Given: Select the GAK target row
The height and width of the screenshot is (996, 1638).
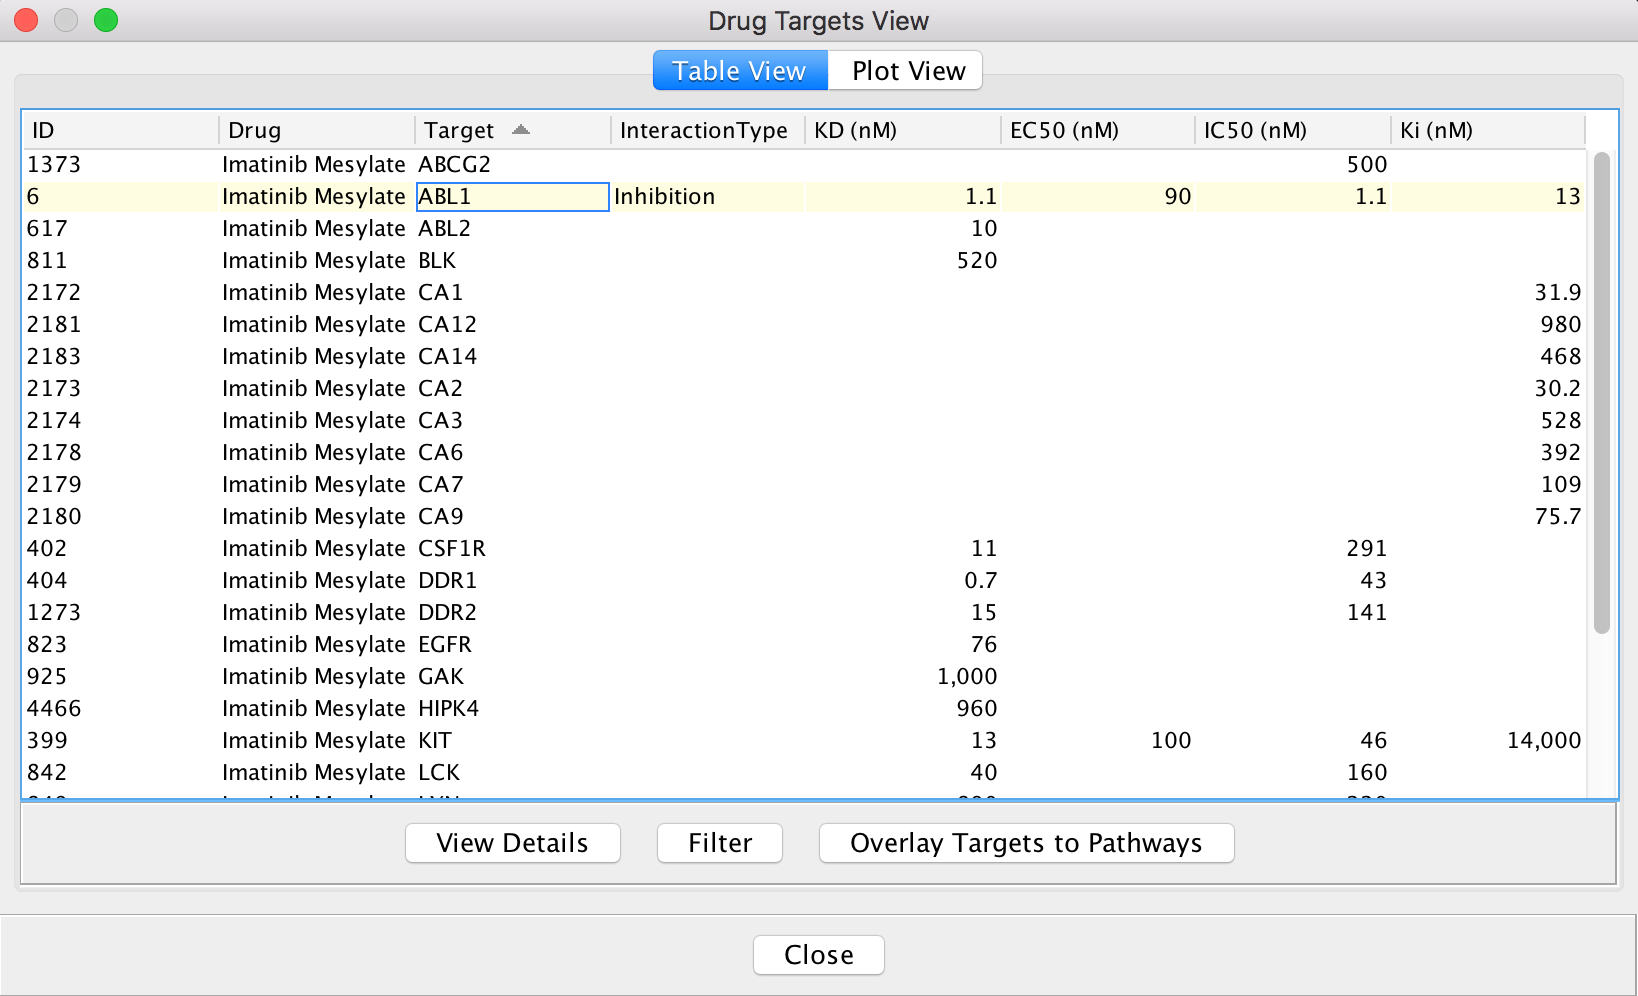Looking at the screenshot, I should coord(805,677).
